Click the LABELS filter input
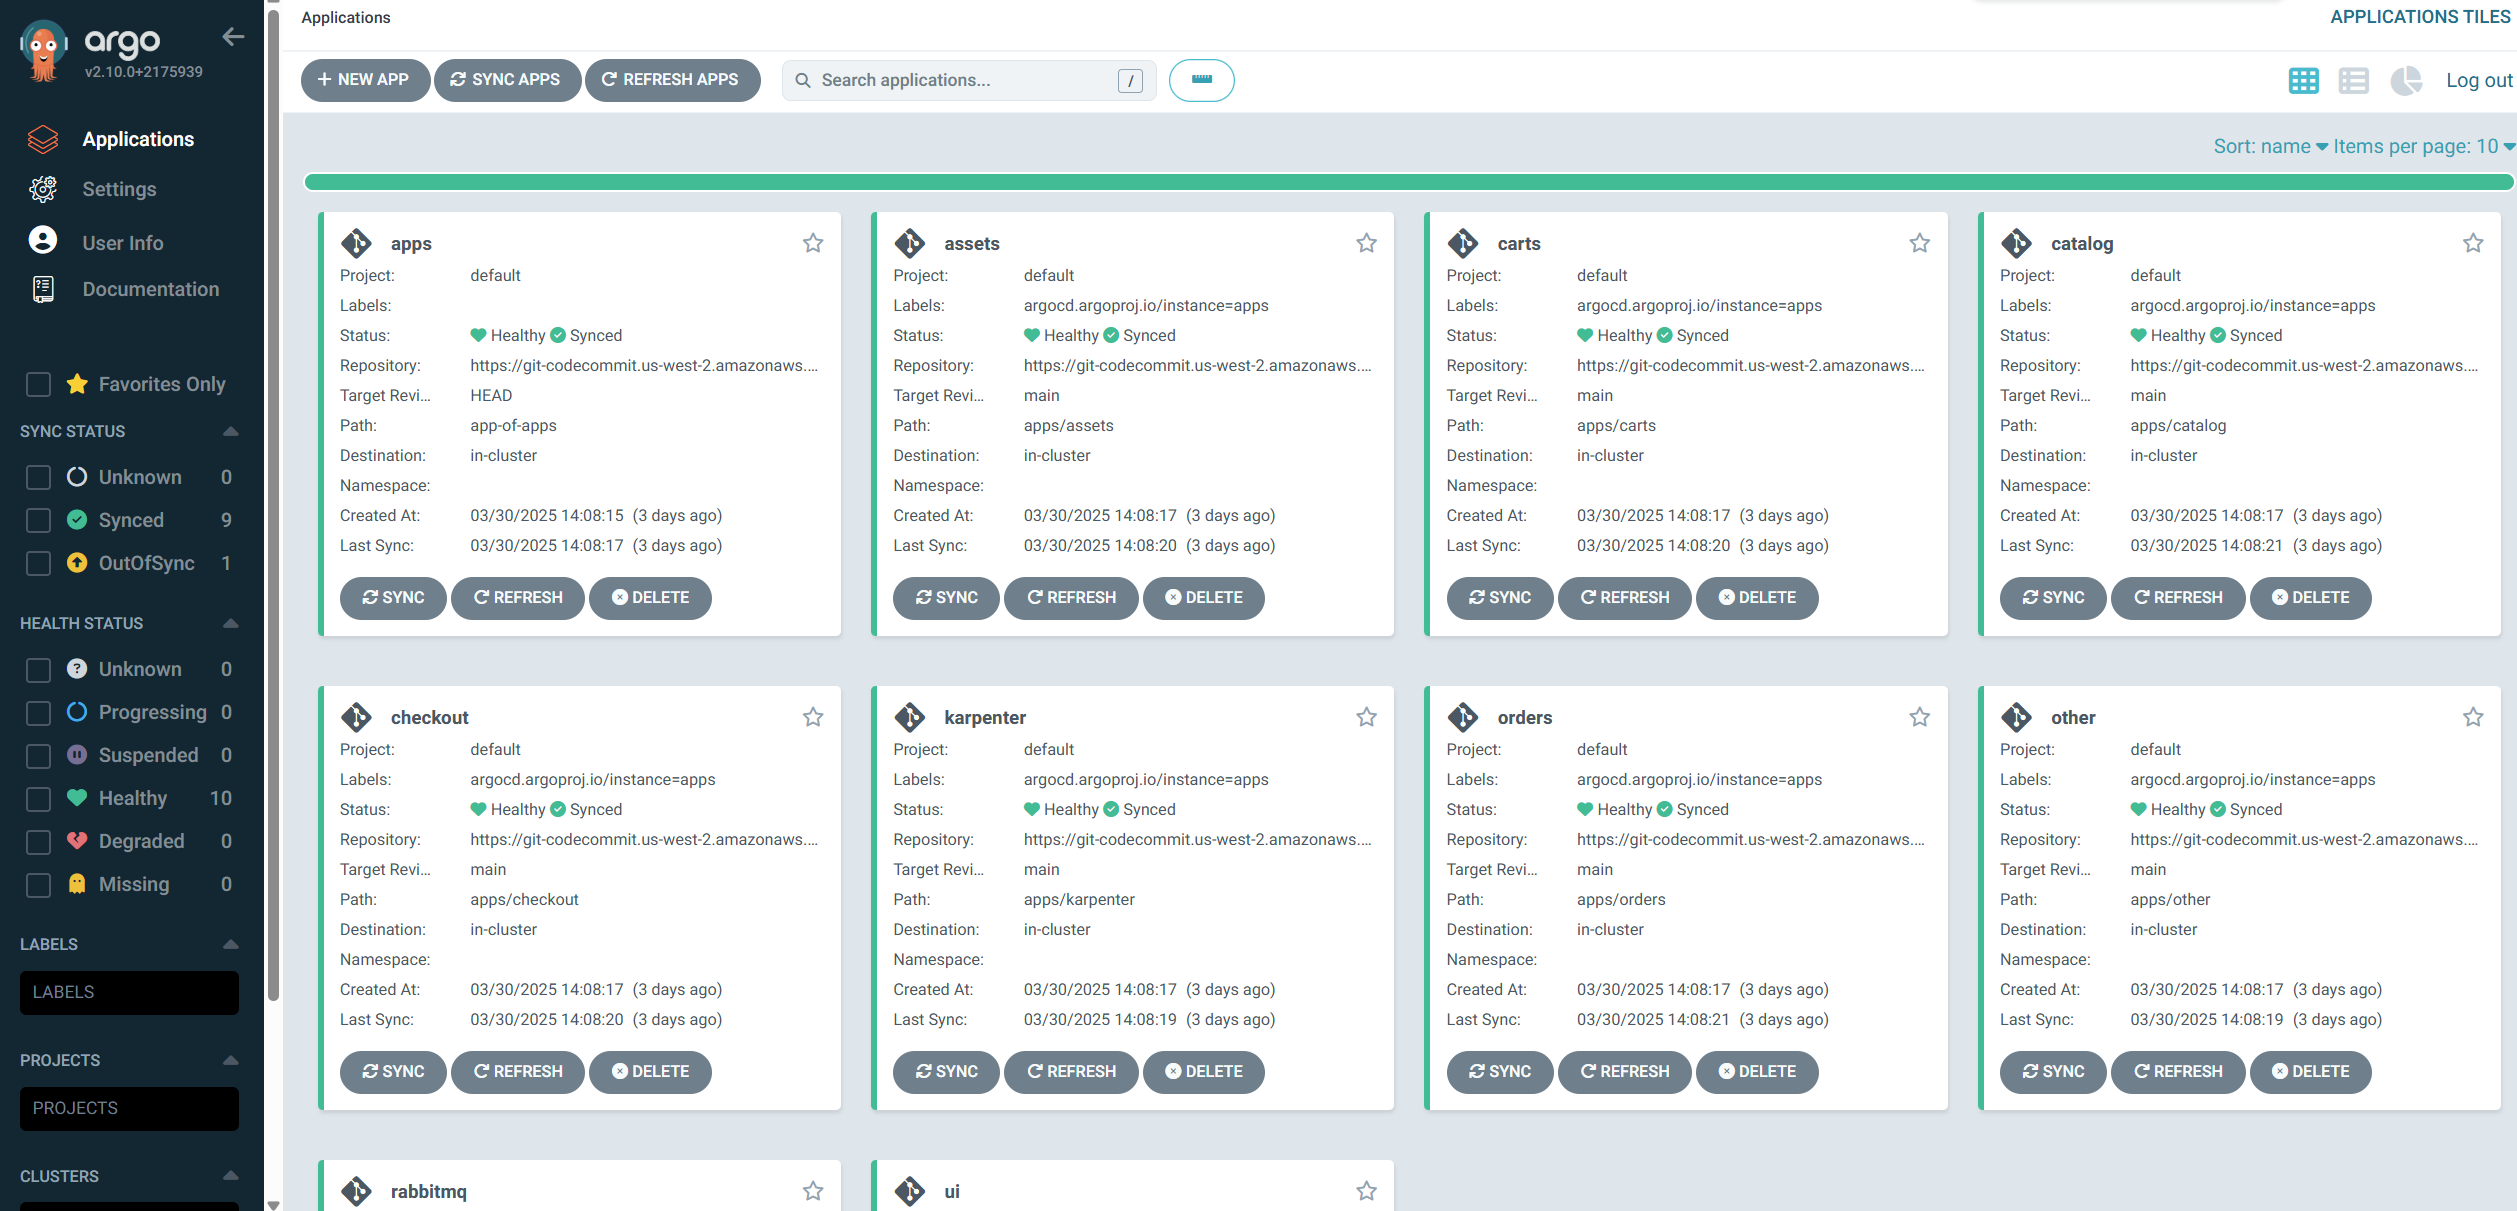Image resolution: width=2517 pixels, height=1211 pixels. 129,992
